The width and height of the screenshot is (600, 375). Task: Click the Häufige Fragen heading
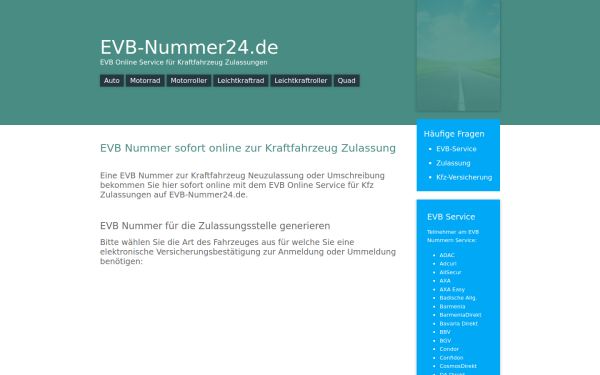click(x=454, y=134)
